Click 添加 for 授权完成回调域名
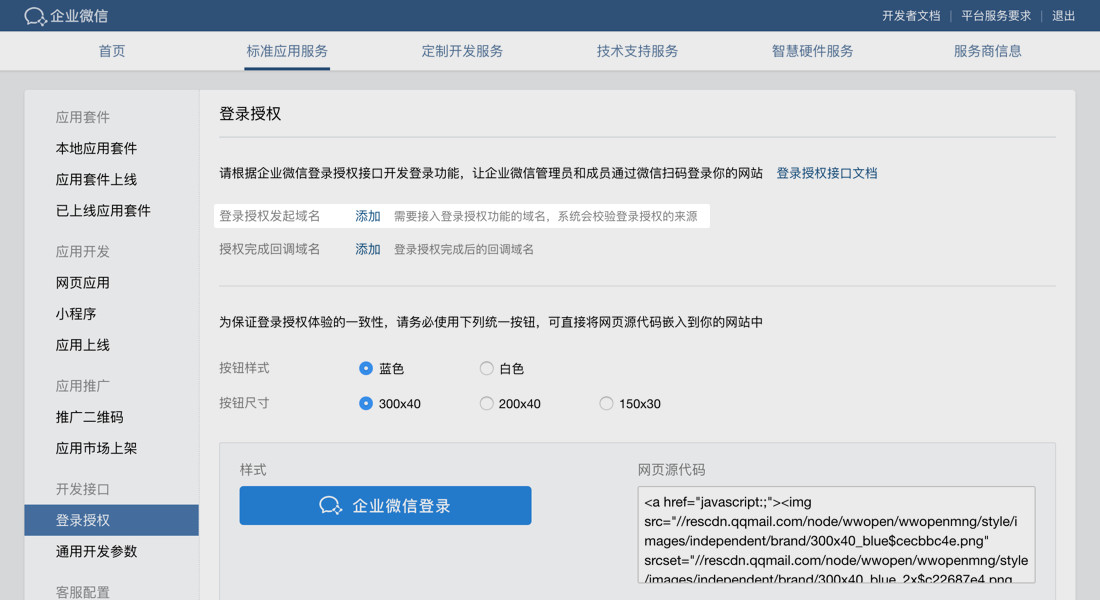Image resolution: width=1100 pixels, height=600 pixels. (x=368, y=249)
